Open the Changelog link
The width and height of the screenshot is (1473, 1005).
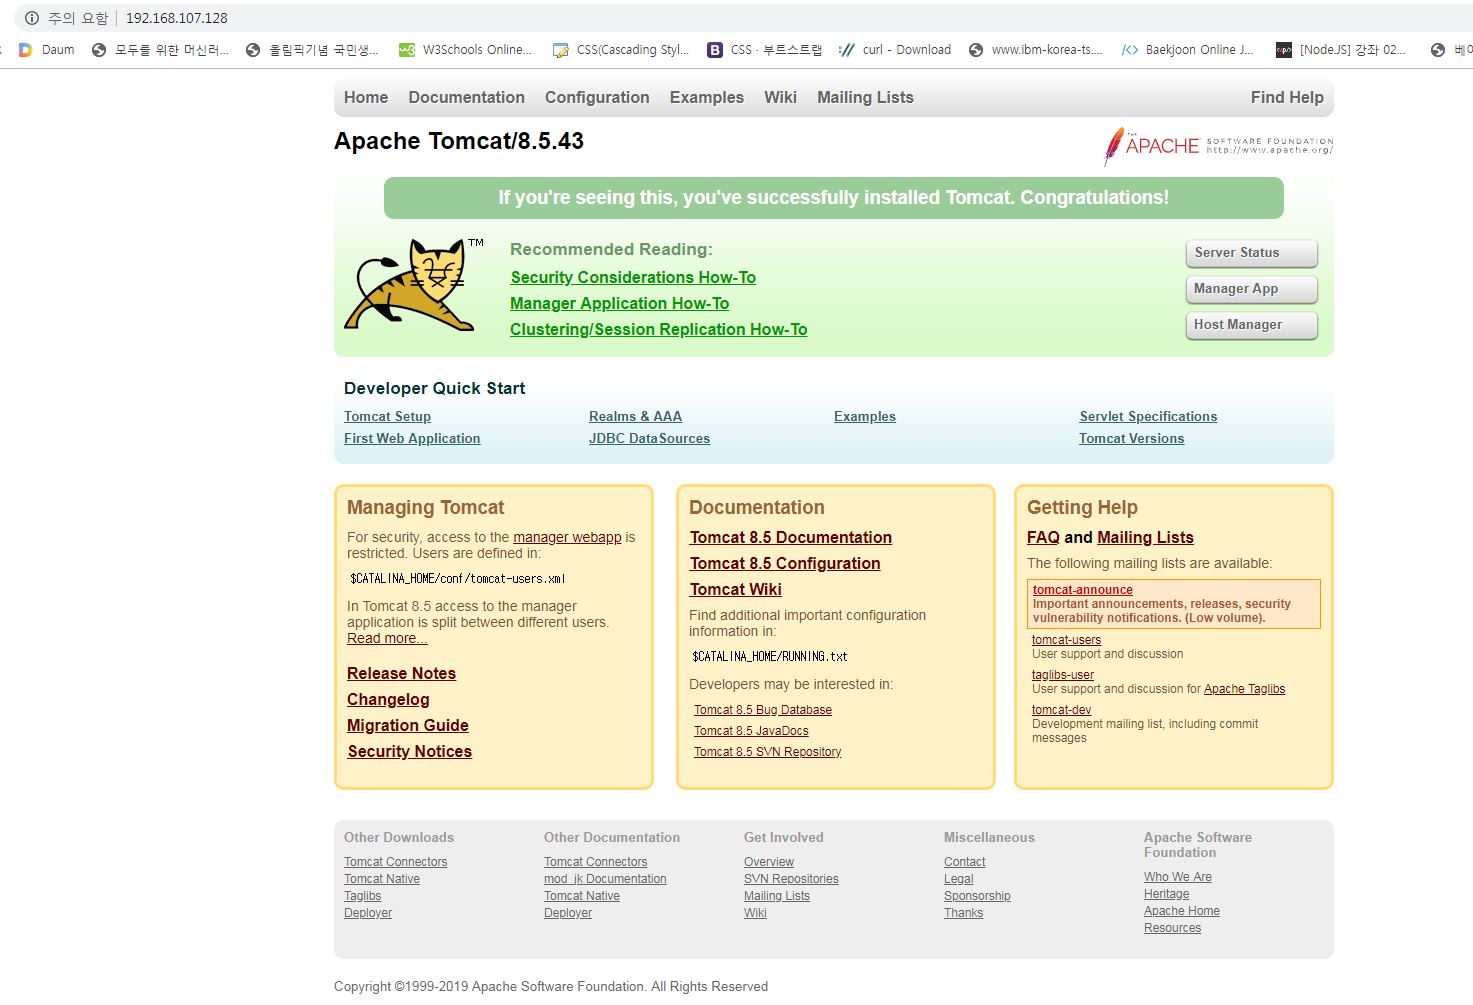click(388, 700)
